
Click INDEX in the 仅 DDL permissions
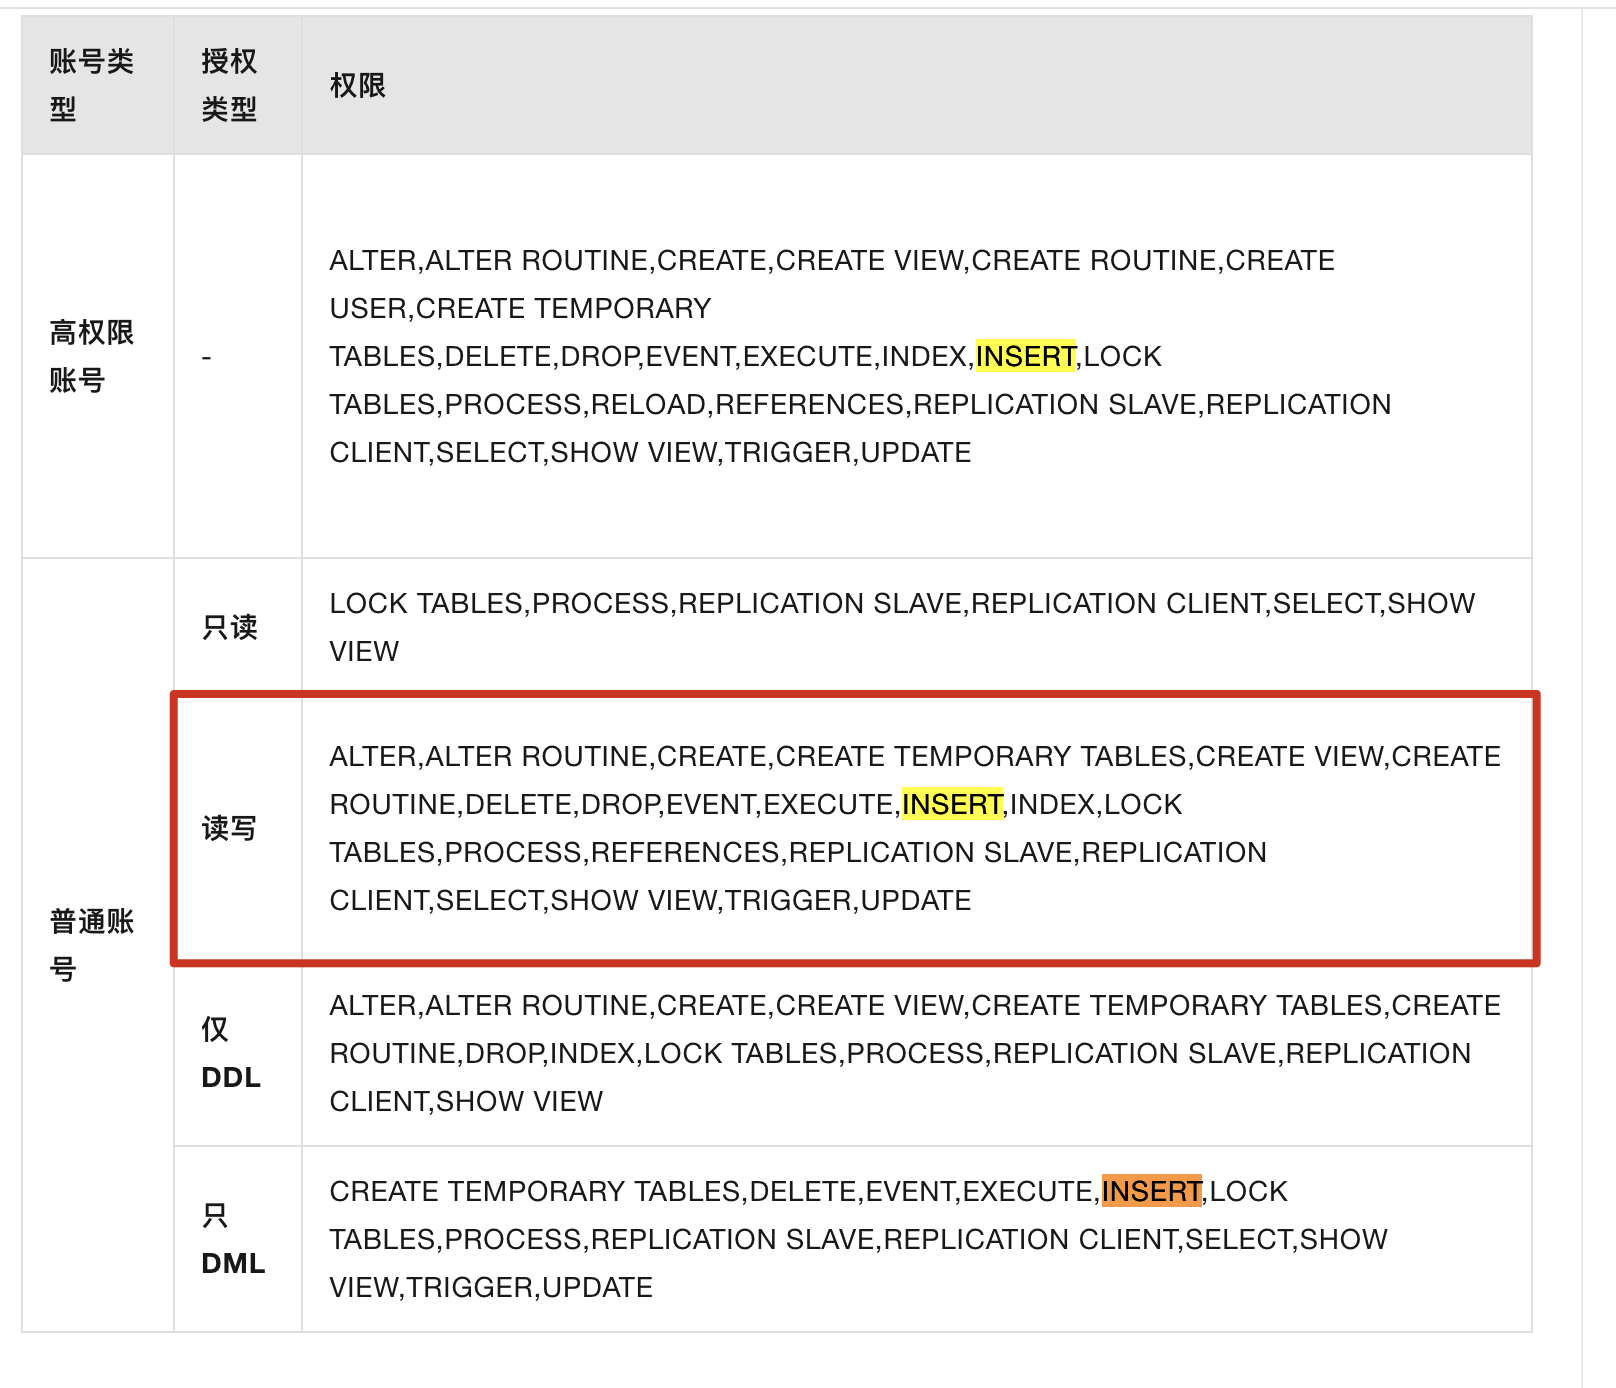[x=592, y=1054]
